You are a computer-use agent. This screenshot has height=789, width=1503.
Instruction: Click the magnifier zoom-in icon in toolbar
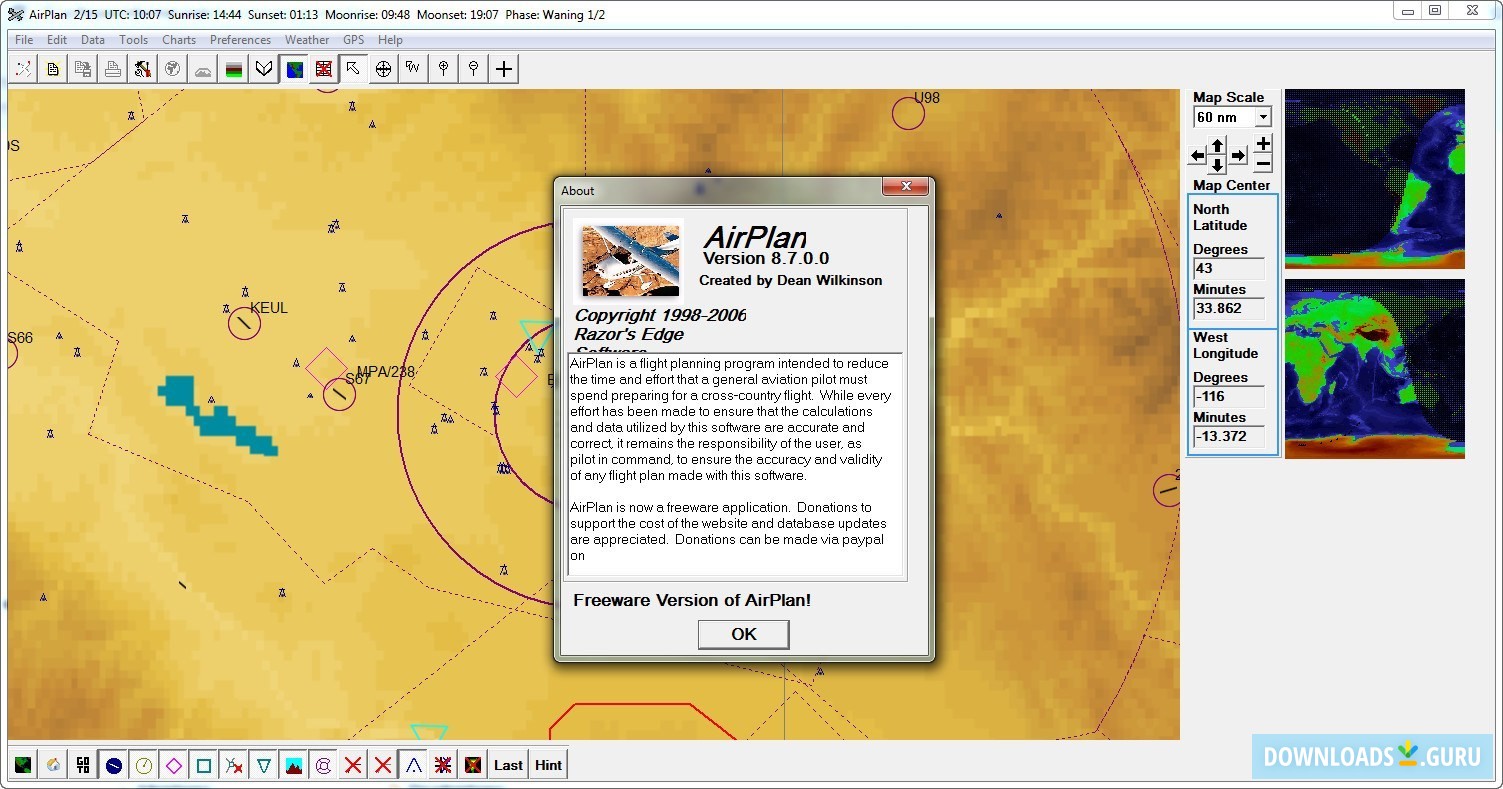[x=443, y=68]
